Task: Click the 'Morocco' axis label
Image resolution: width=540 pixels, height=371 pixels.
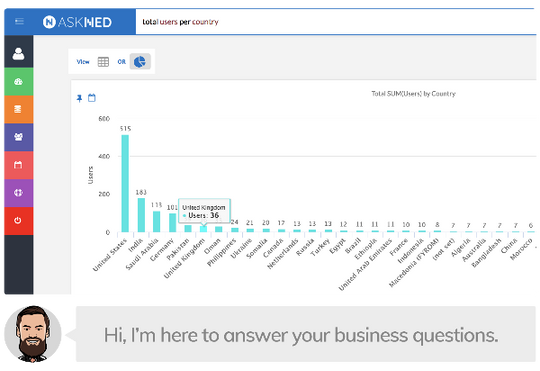Action: pyautogui.click(x=521, y=249)
